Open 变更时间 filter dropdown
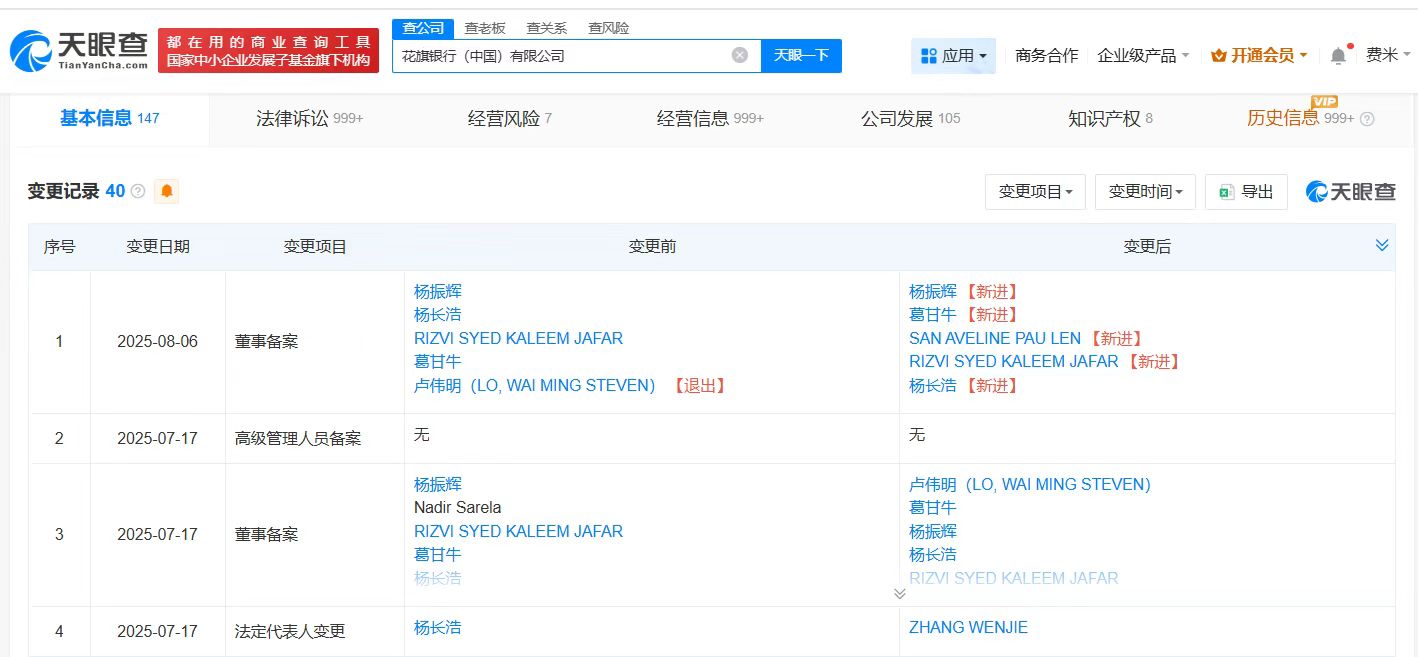This screenshot has height=657, width=1418. pos(1145,191)
